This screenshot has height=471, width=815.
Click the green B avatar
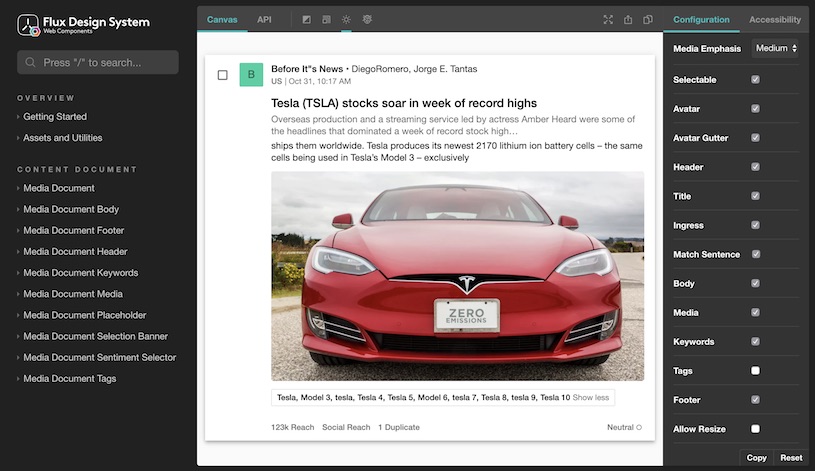click(x=251, y=74)
